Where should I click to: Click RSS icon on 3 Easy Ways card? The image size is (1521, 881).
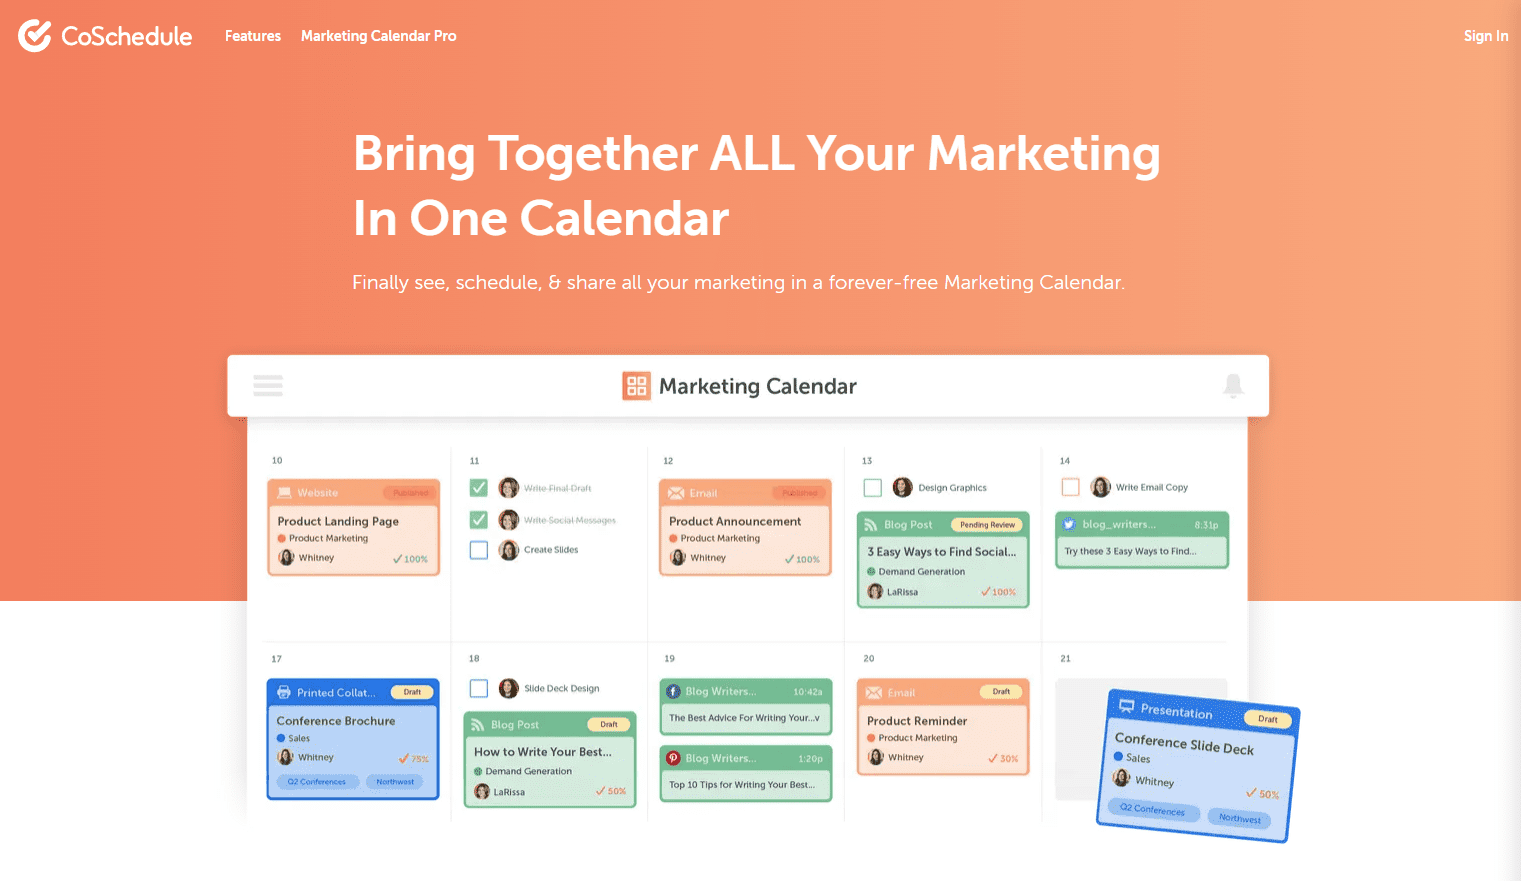click(872, 524)
